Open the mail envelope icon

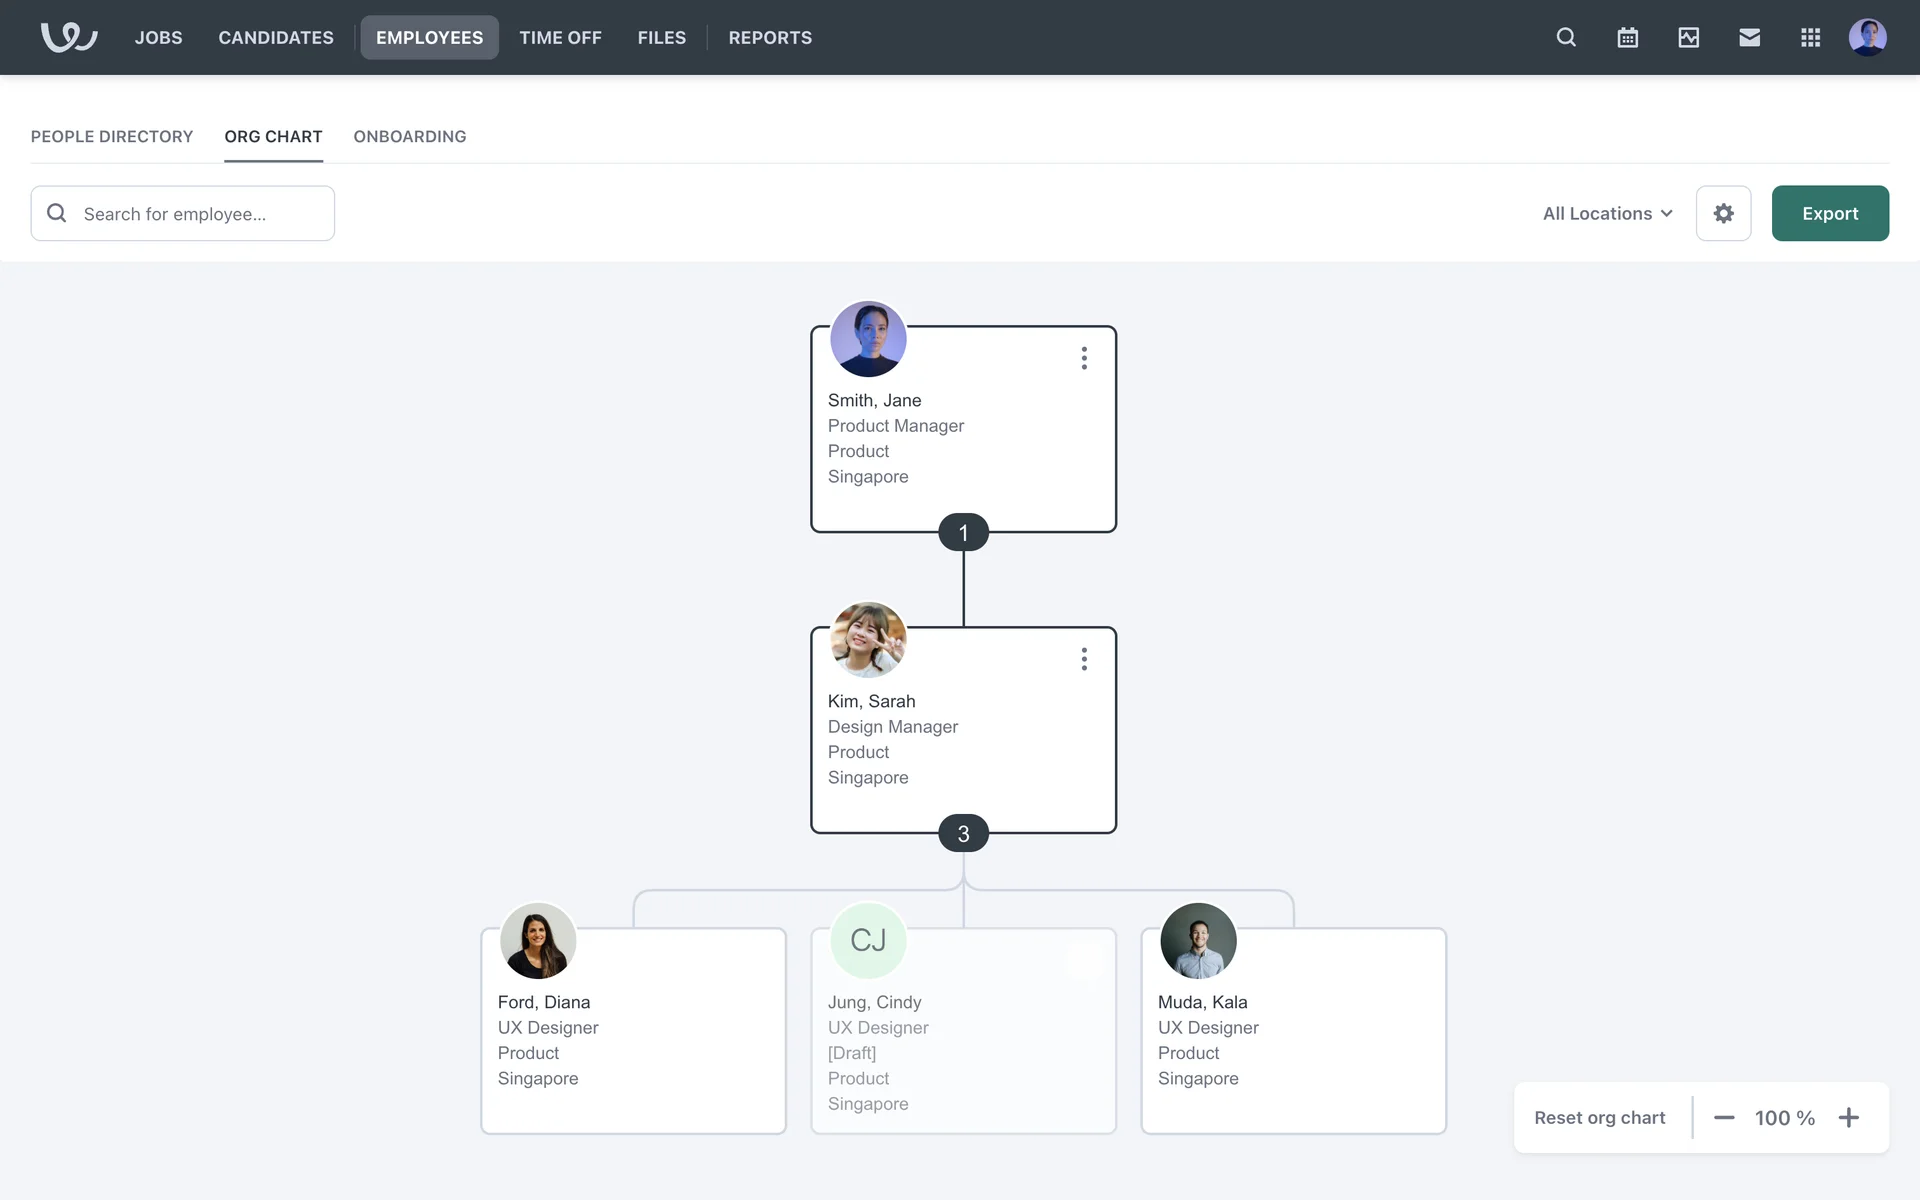click(1749, 37)
